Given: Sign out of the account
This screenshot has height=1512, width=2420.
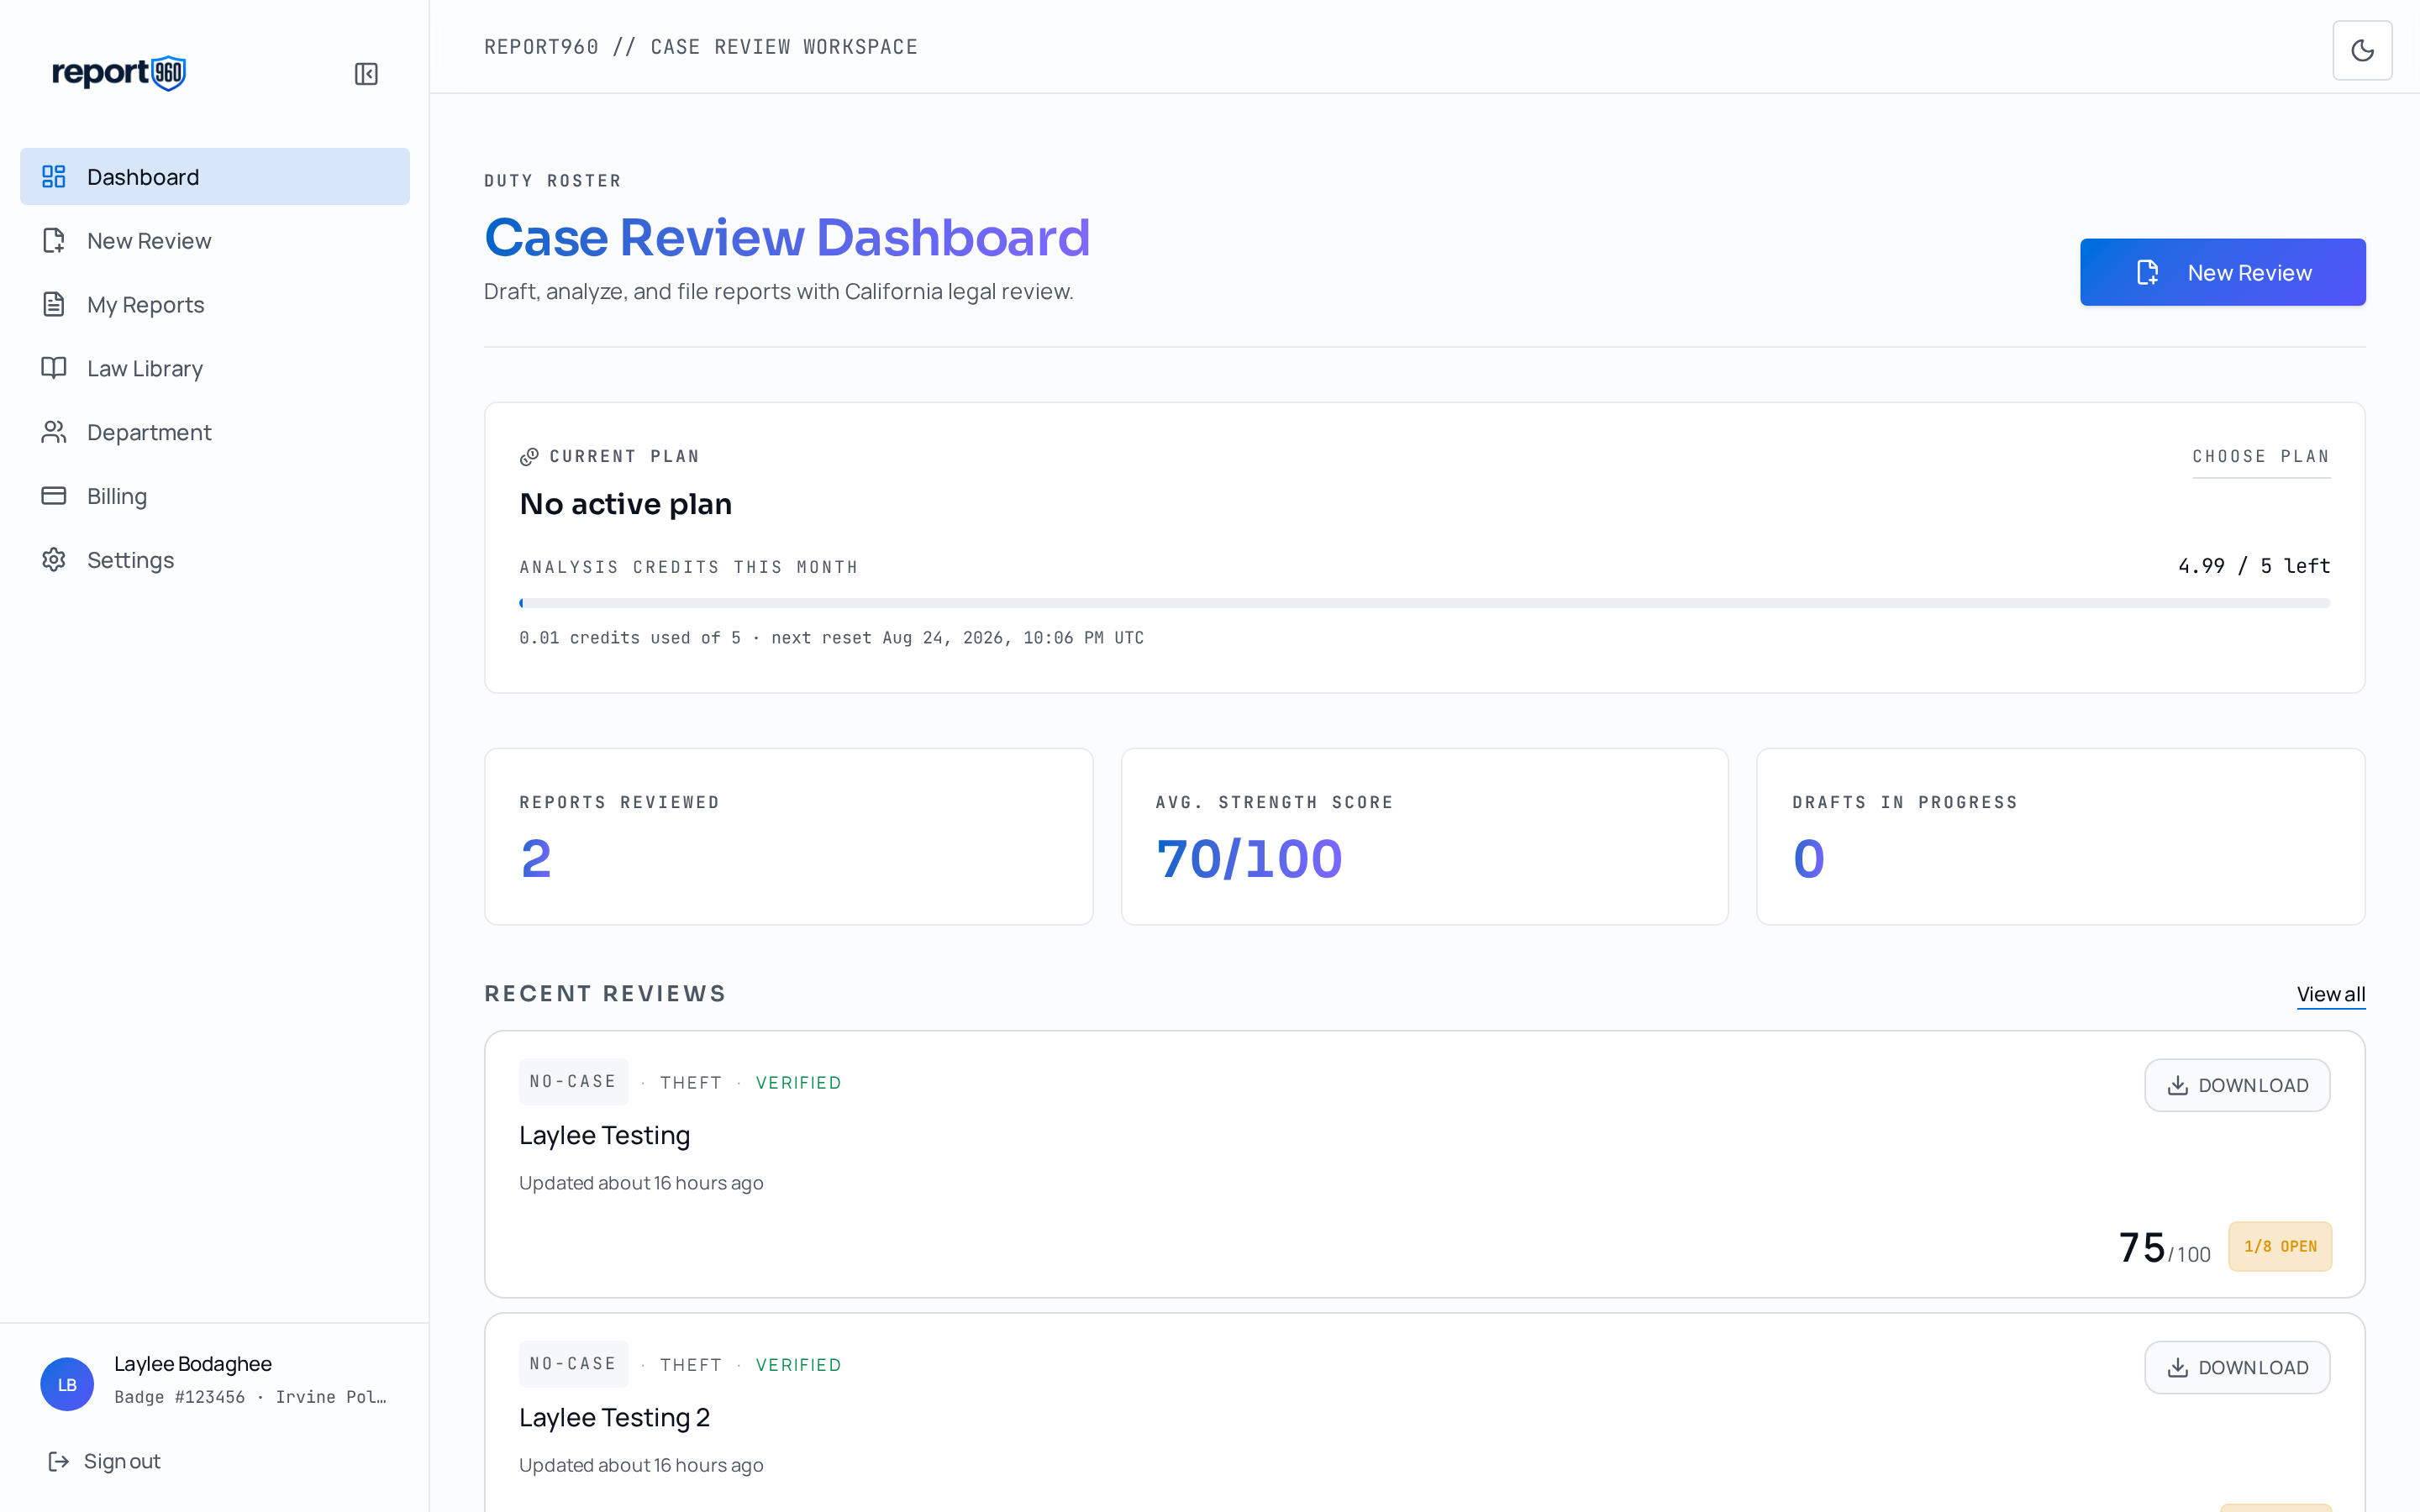Looking at the screenshot, I should (104, 1461).
